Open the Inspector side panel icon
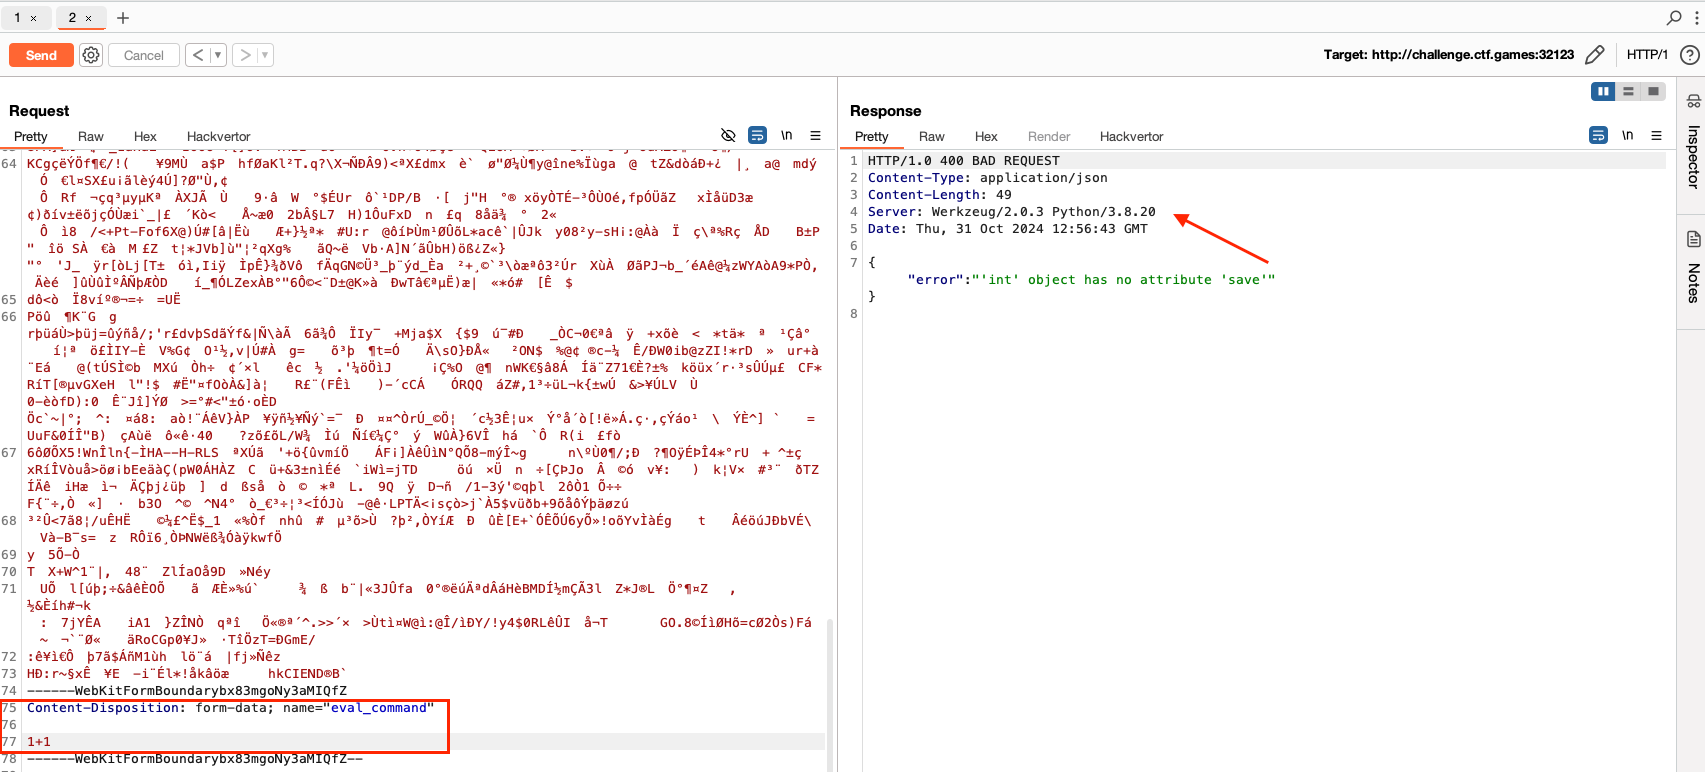The width and height of the screenshot is (1705, 772). coord(1693,101)
